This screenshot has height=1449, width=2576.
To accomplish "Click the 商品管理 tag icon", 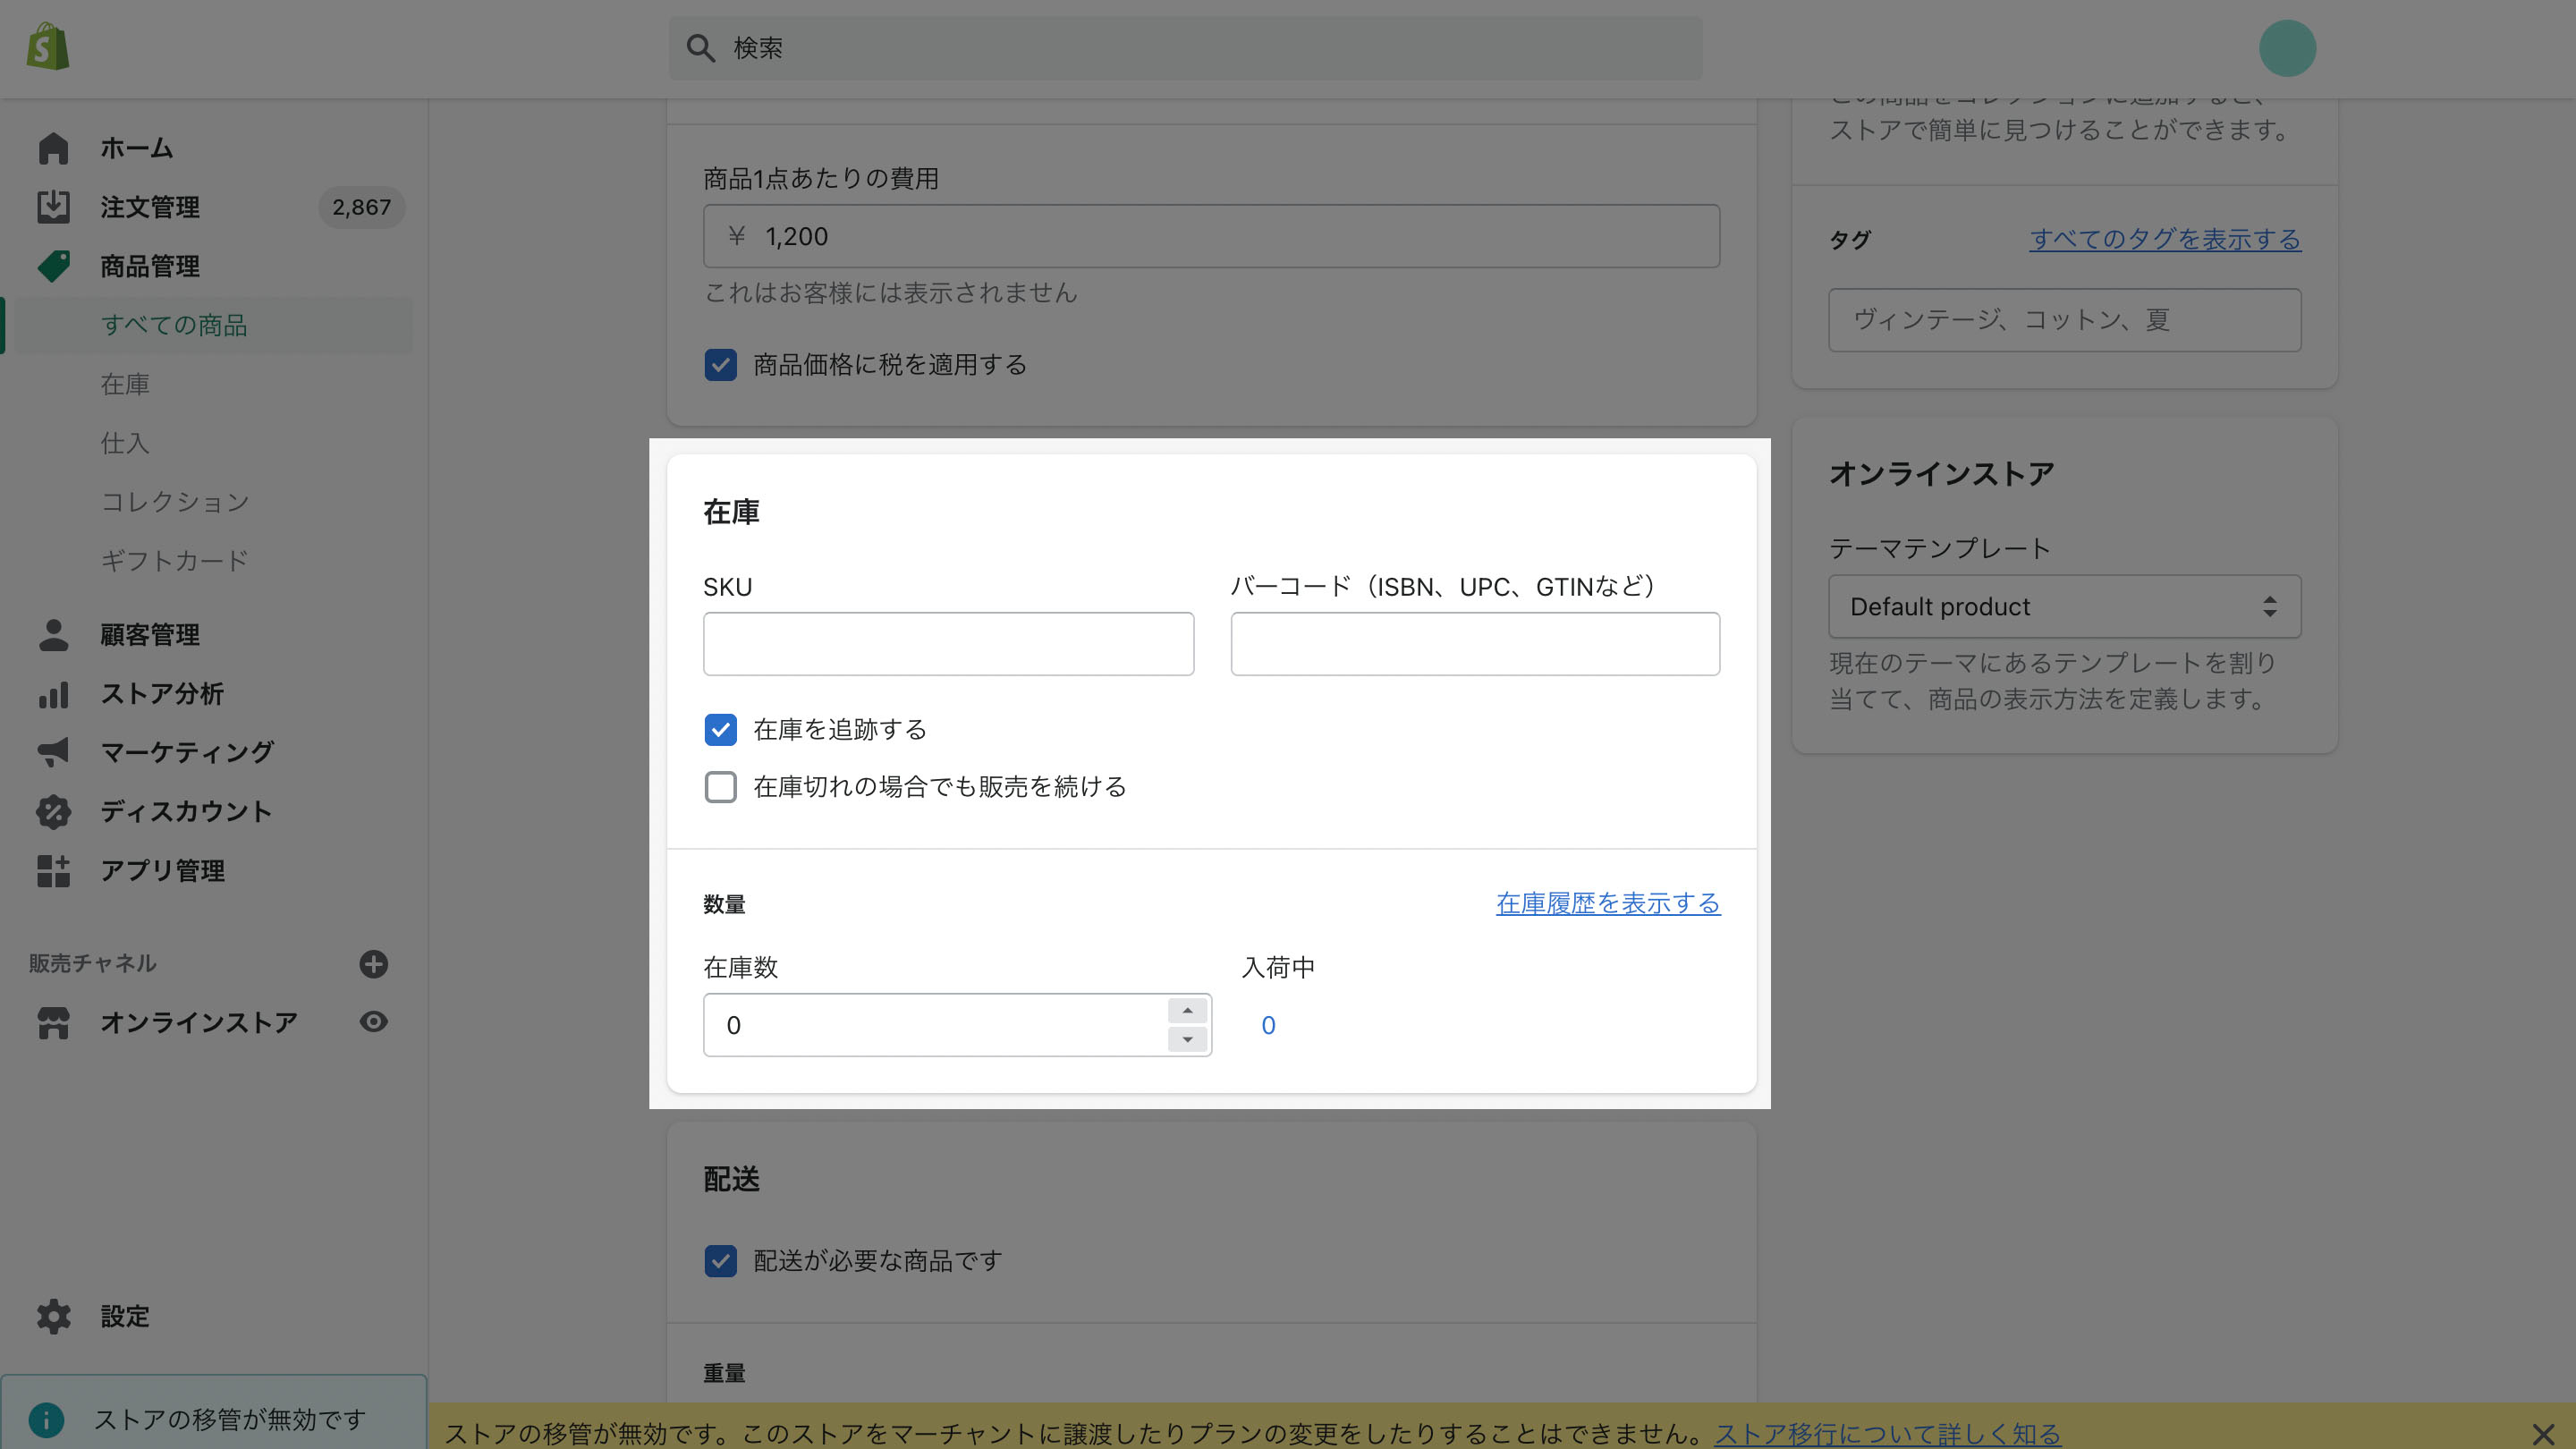I will pos(53,266).
